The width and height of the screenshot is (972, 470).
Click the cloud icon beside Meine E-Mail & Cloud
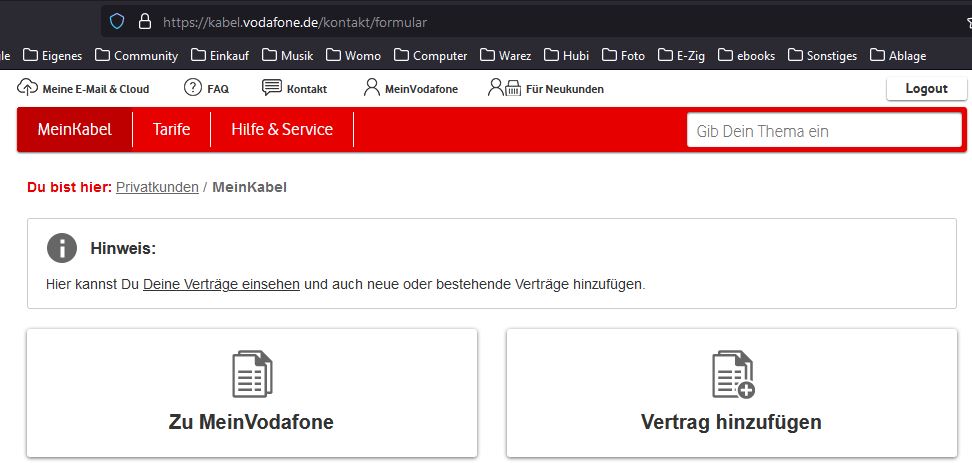pyautogui.click(x=27, y=87)
